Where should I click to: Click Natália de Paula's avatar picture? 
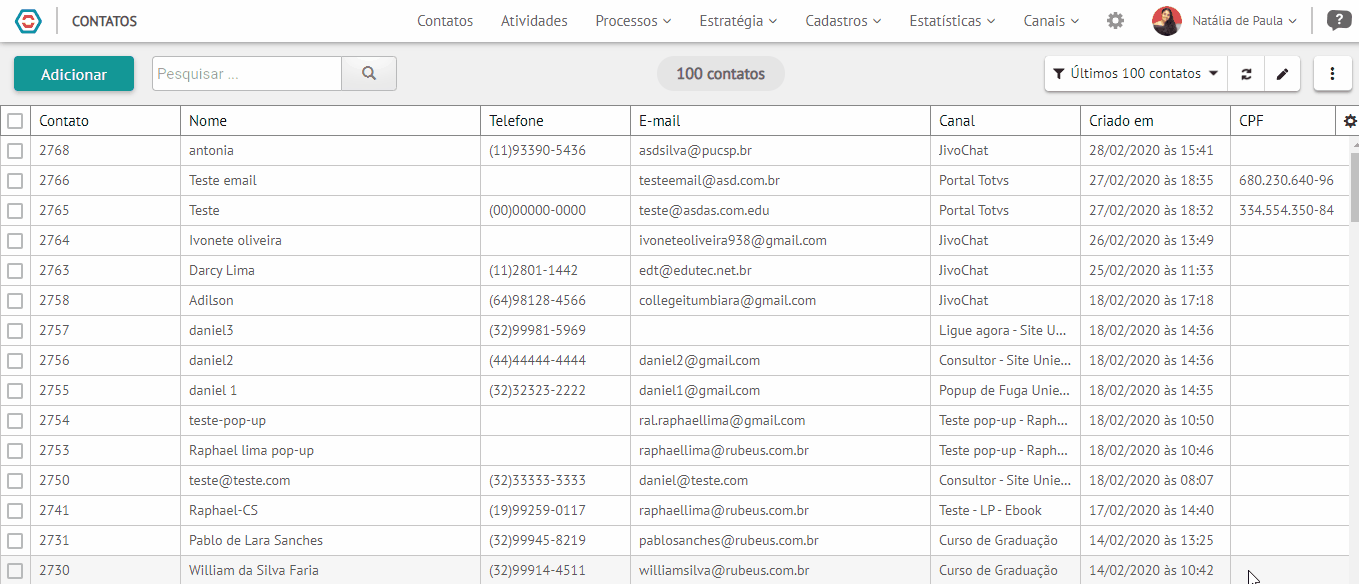[x=1167, y=21]
